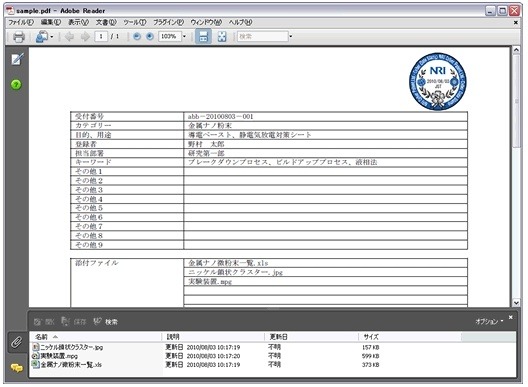Click the 157 KB size value
The height and width of the screenshot is (387, 528).
tap(370, 347)
